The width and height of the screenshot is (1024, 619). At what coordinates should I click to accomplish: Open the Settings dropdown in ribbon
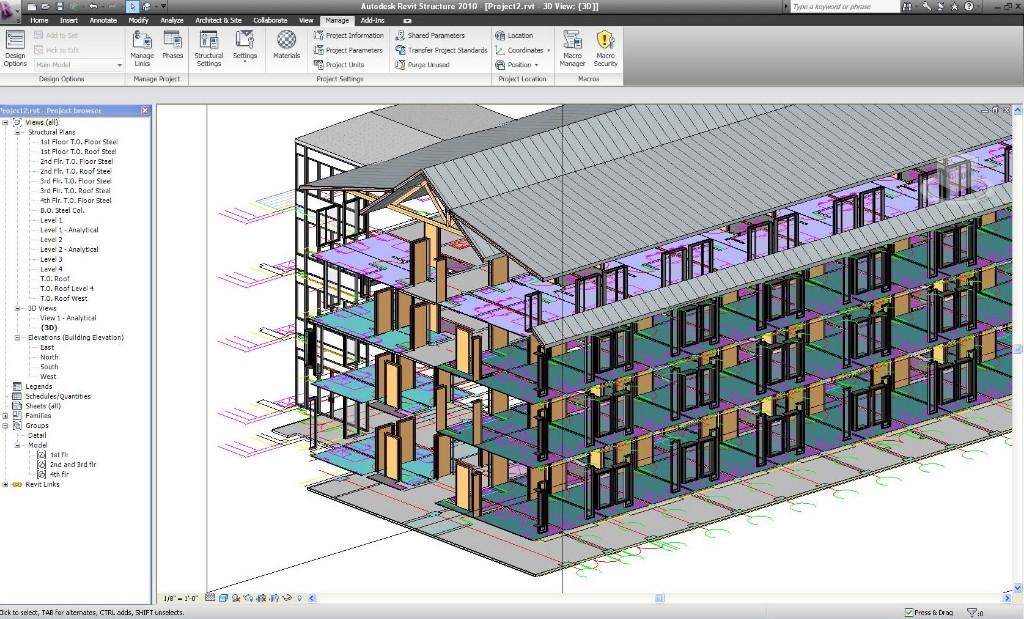[245, 46]
